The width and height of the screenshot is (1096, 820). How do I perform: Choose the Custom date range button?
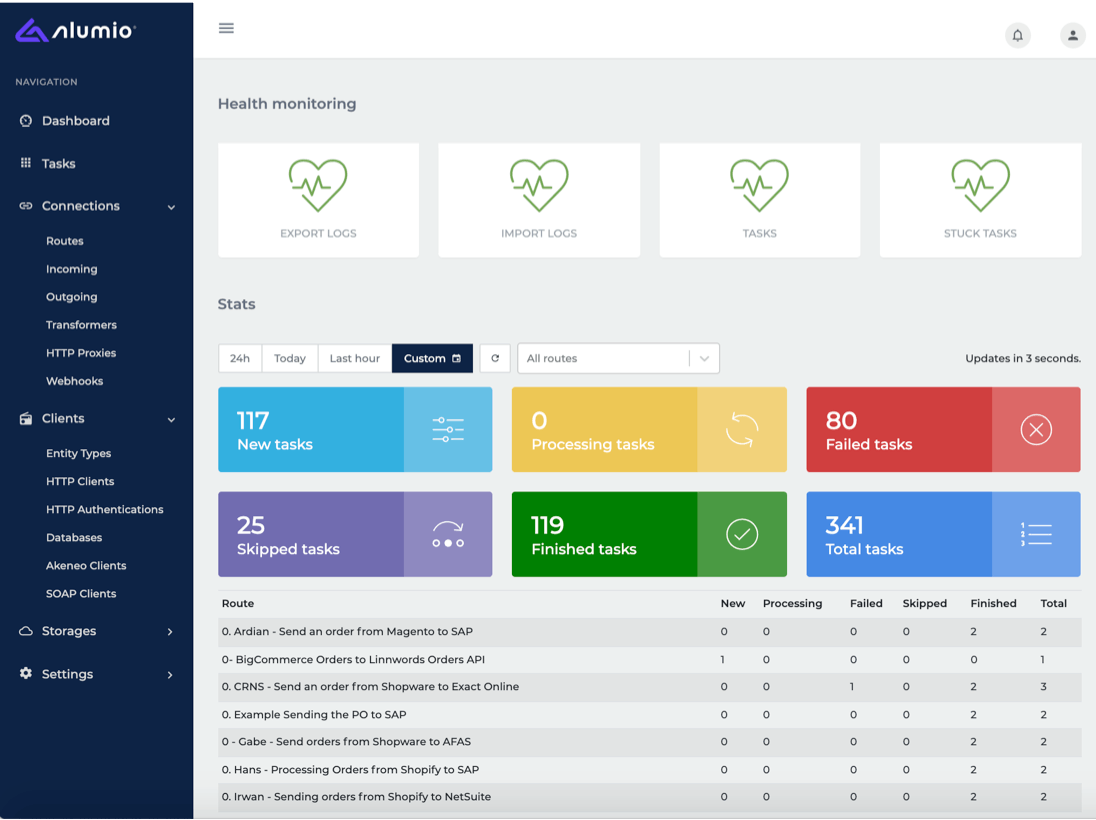click(x=432, y=358)
